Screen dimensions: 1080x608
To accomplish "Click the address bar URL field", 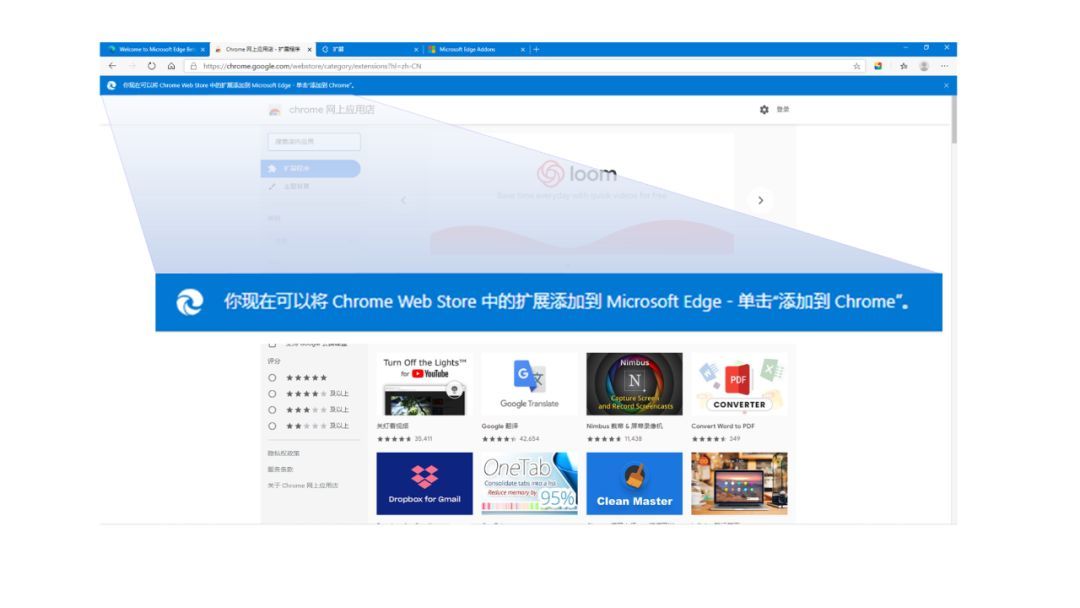I will (523, 66).
